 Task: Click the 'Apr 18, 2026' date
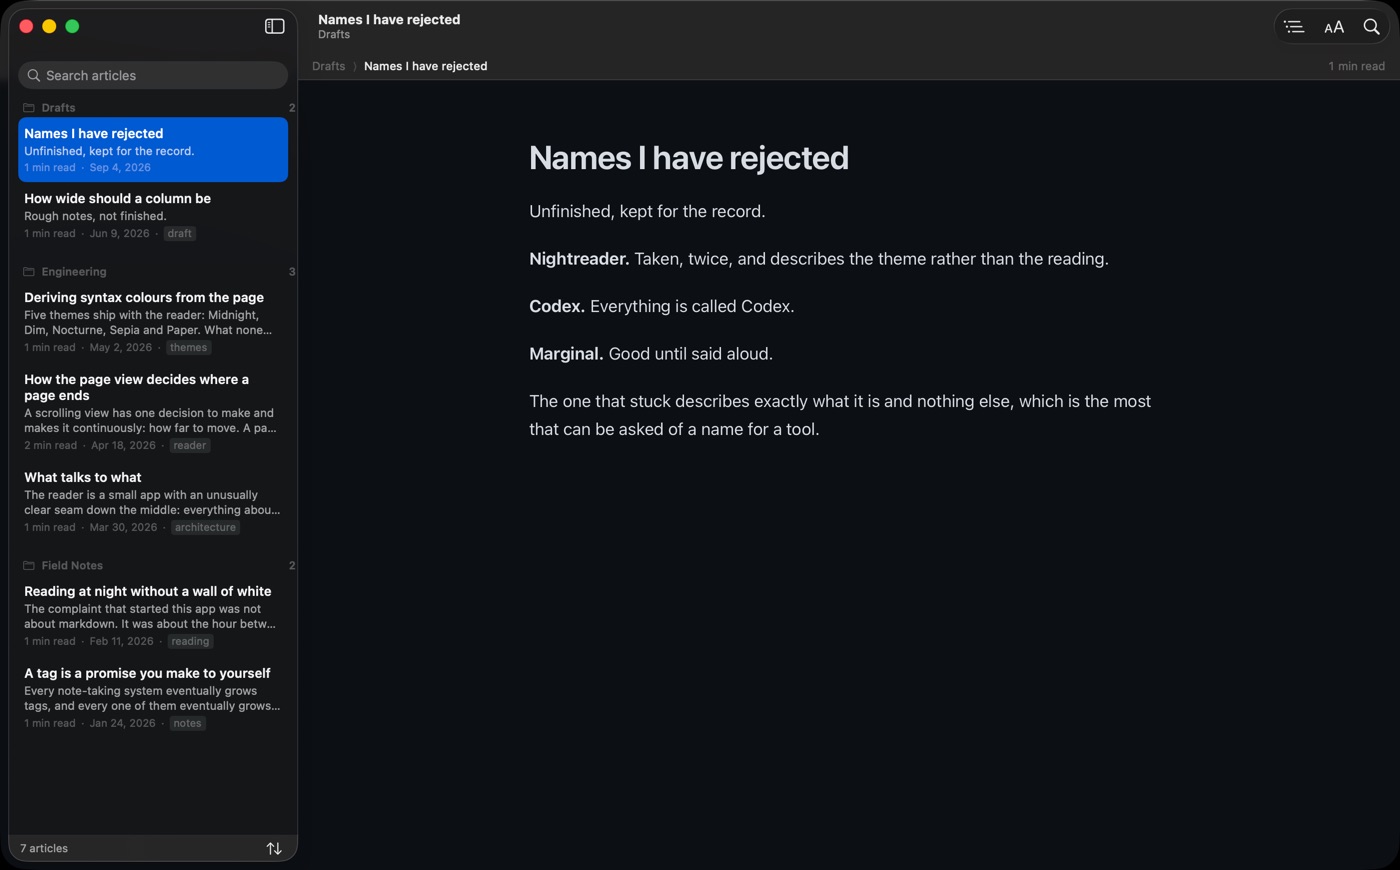(123, 445)
